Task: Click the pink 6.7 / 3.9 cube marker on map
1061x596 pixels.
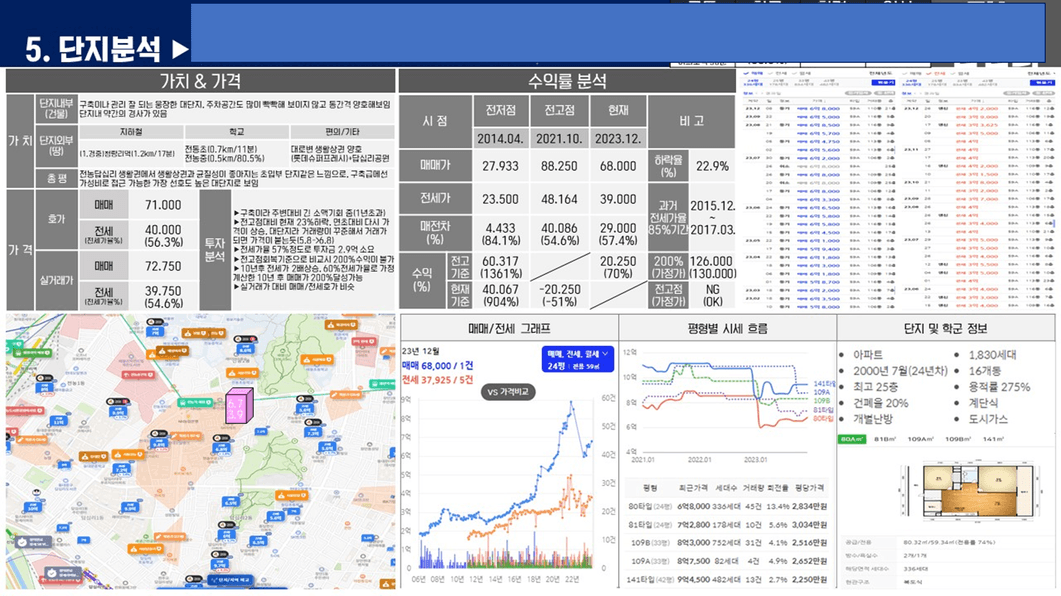Action: pos(238,407)
